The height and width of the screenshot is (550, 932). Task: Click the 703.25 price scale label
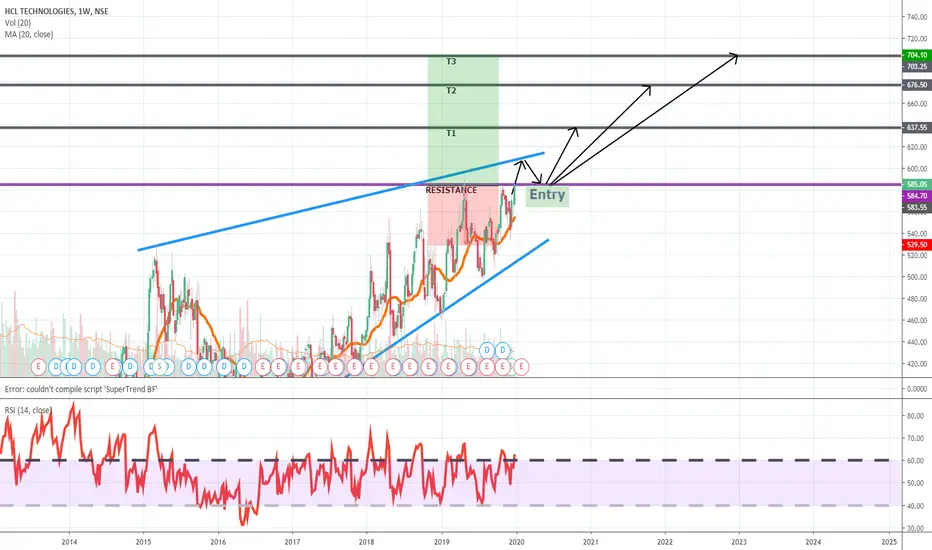pos(917,67)
